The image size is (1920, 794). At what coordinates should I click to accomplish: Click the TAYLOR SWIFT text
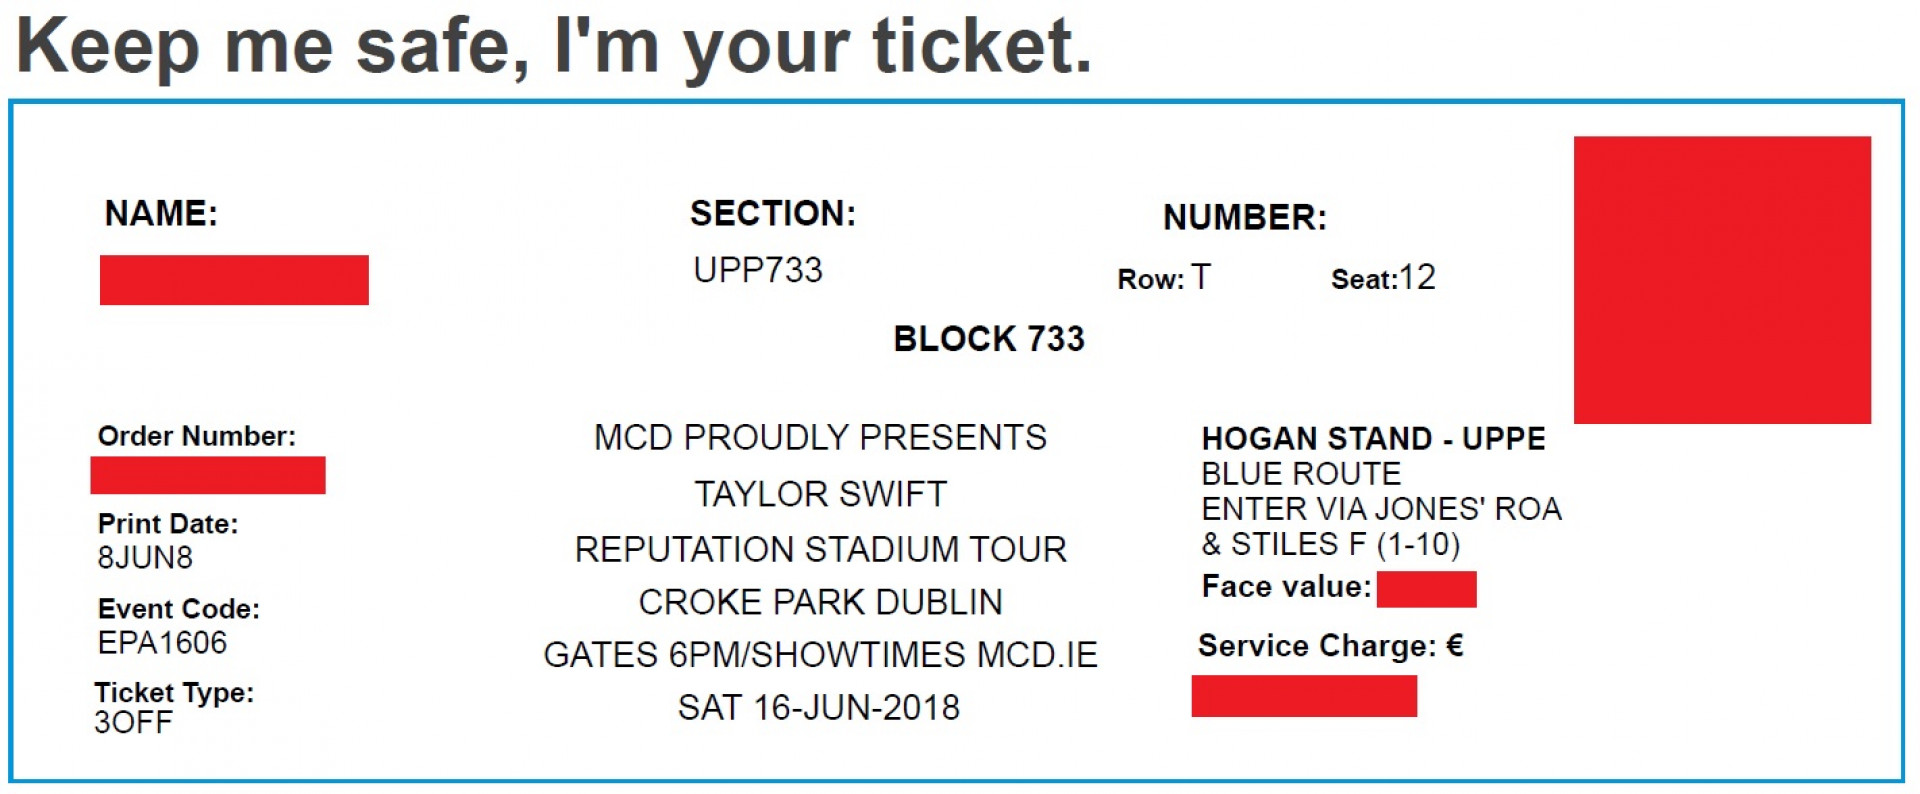tap(820, 494)
